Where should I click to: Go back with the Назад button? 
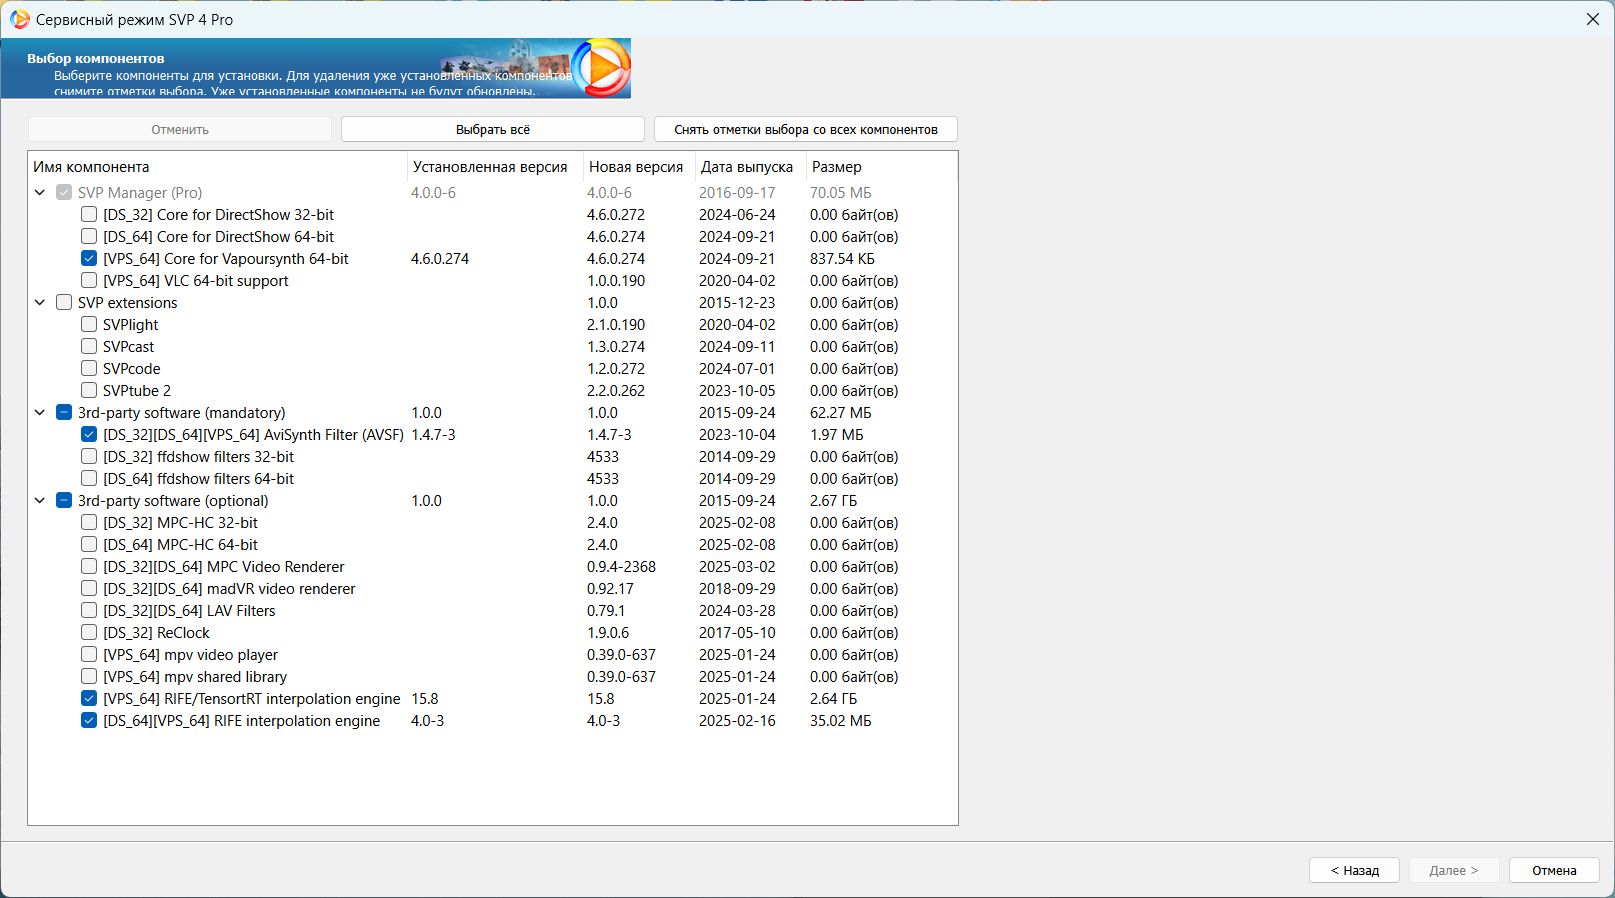point(1354,870)
